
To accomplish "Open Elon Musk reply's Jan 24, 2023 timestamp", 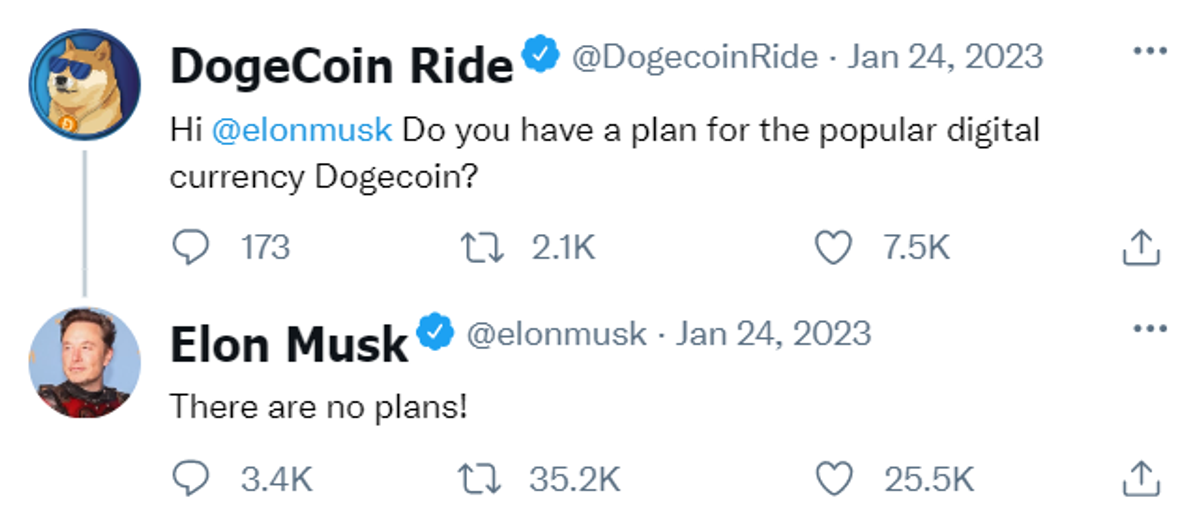I will click(x=773, y=333).
